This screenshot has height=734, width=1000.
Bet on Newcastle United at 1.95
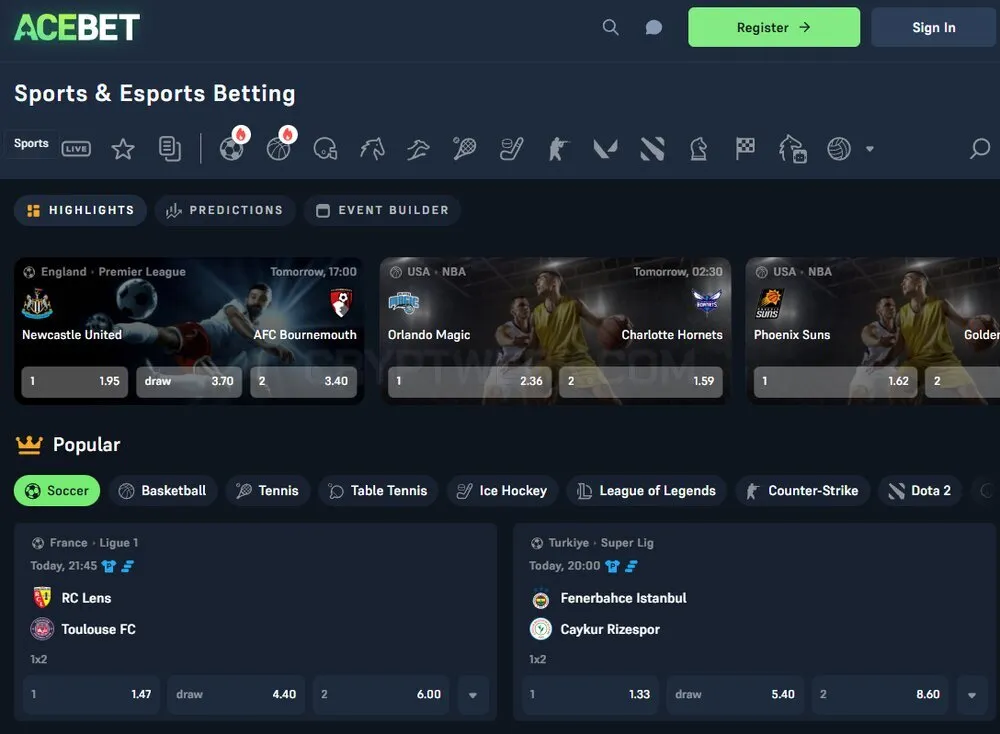pos(75,381)
